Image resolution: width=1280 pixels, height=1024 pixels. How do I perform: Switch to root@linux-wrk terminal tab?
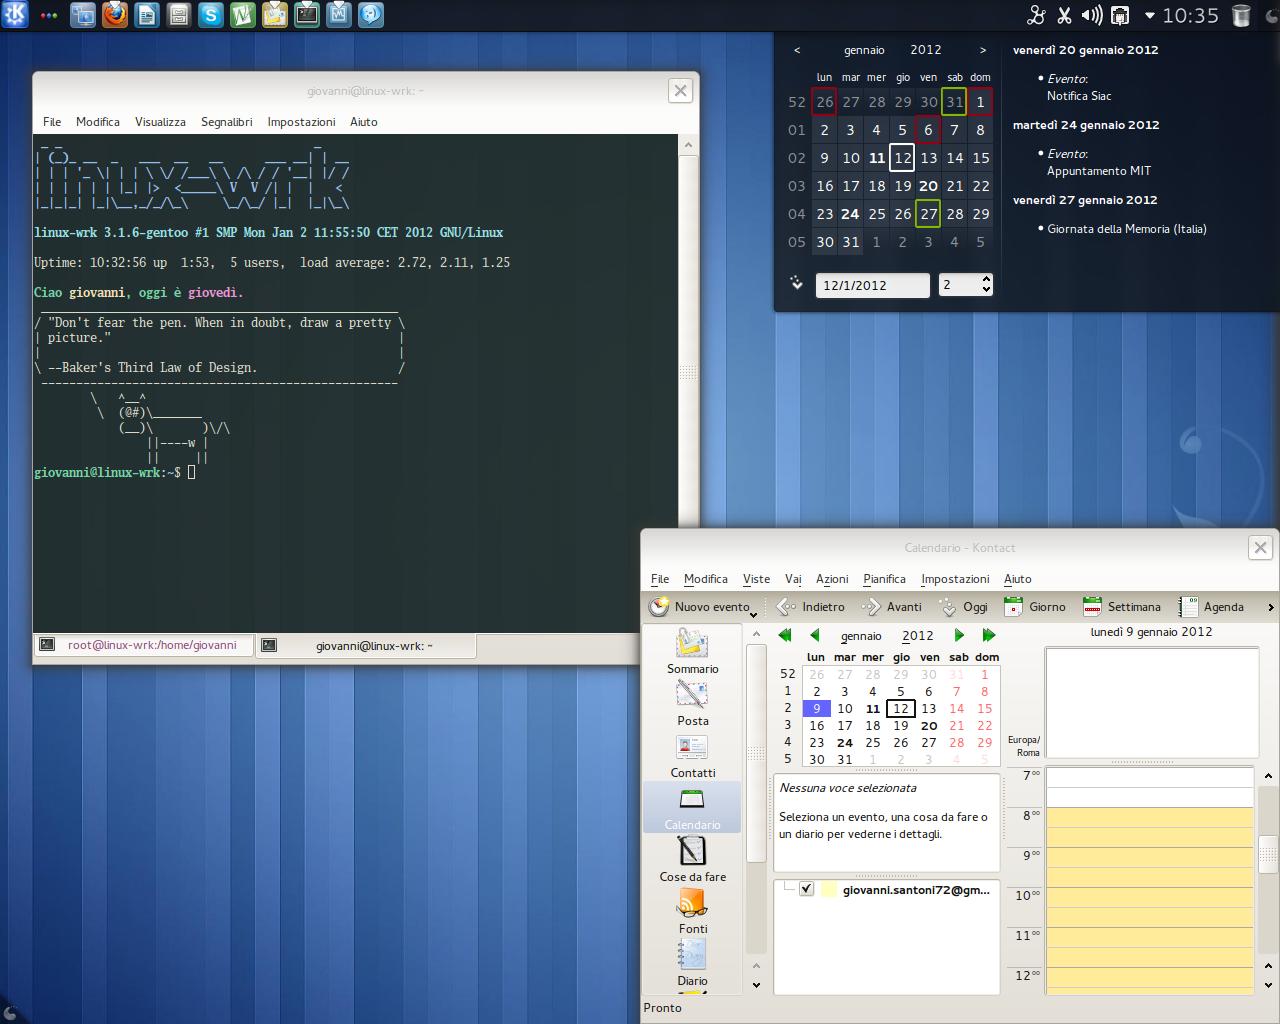[144, 646]
